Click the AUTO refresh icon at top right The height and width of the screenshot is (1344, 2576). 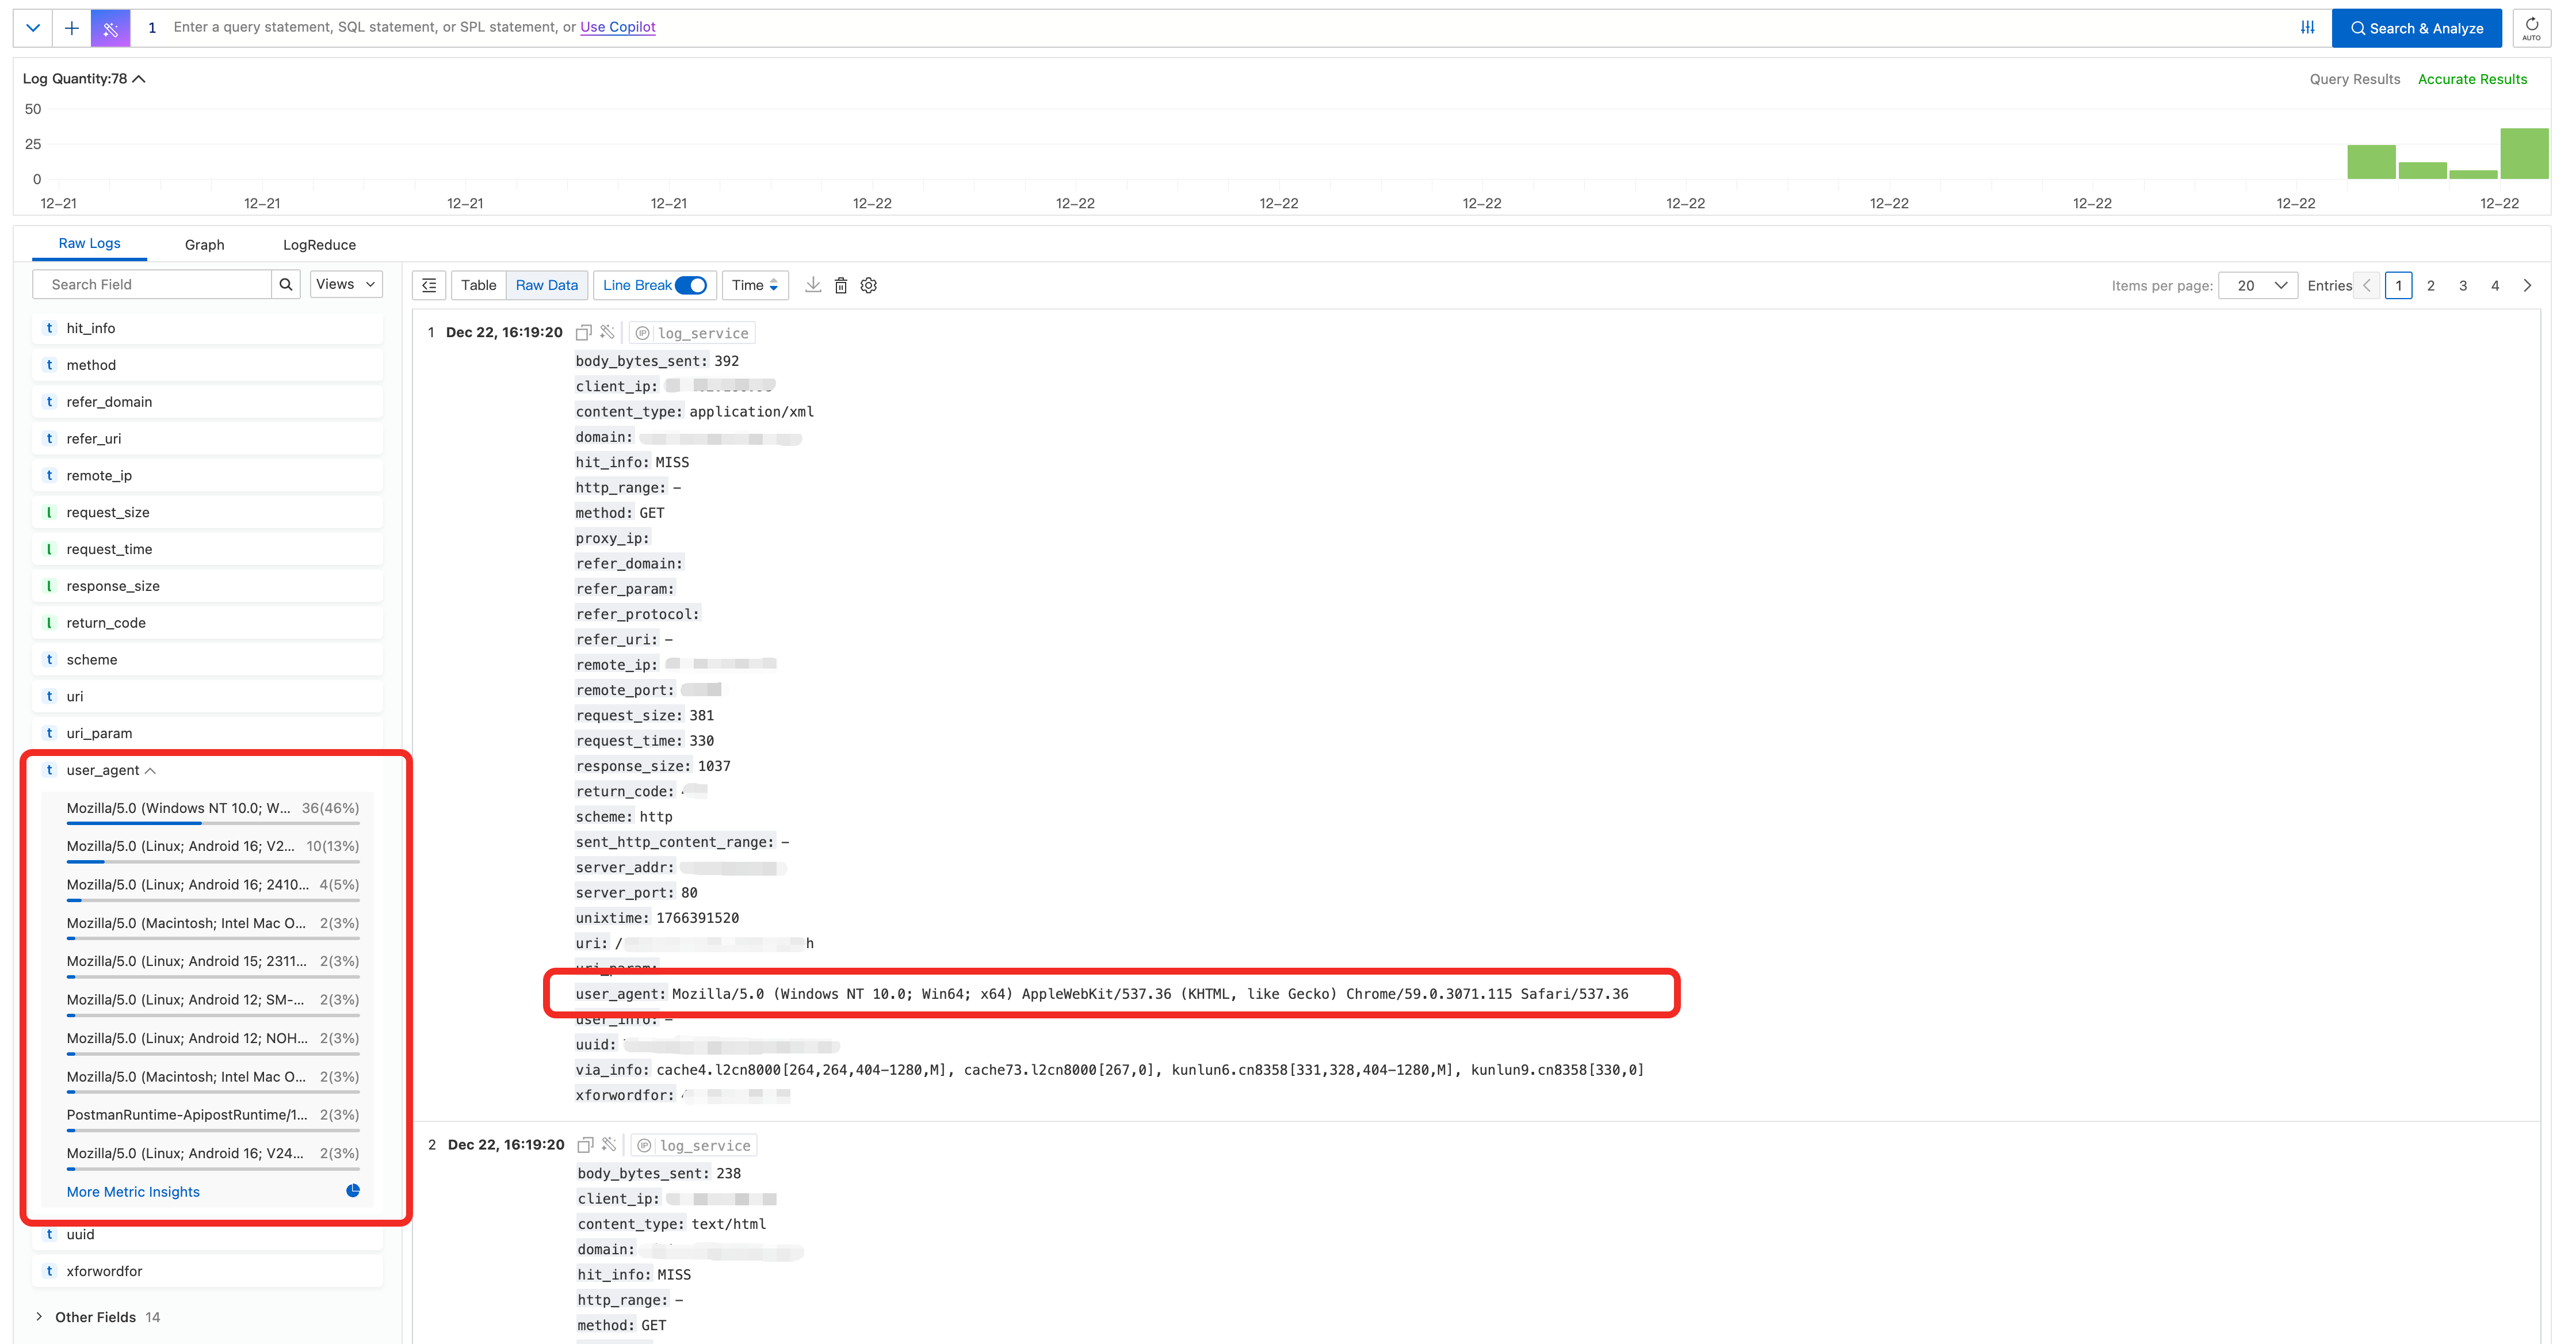tap(2531, 28)
